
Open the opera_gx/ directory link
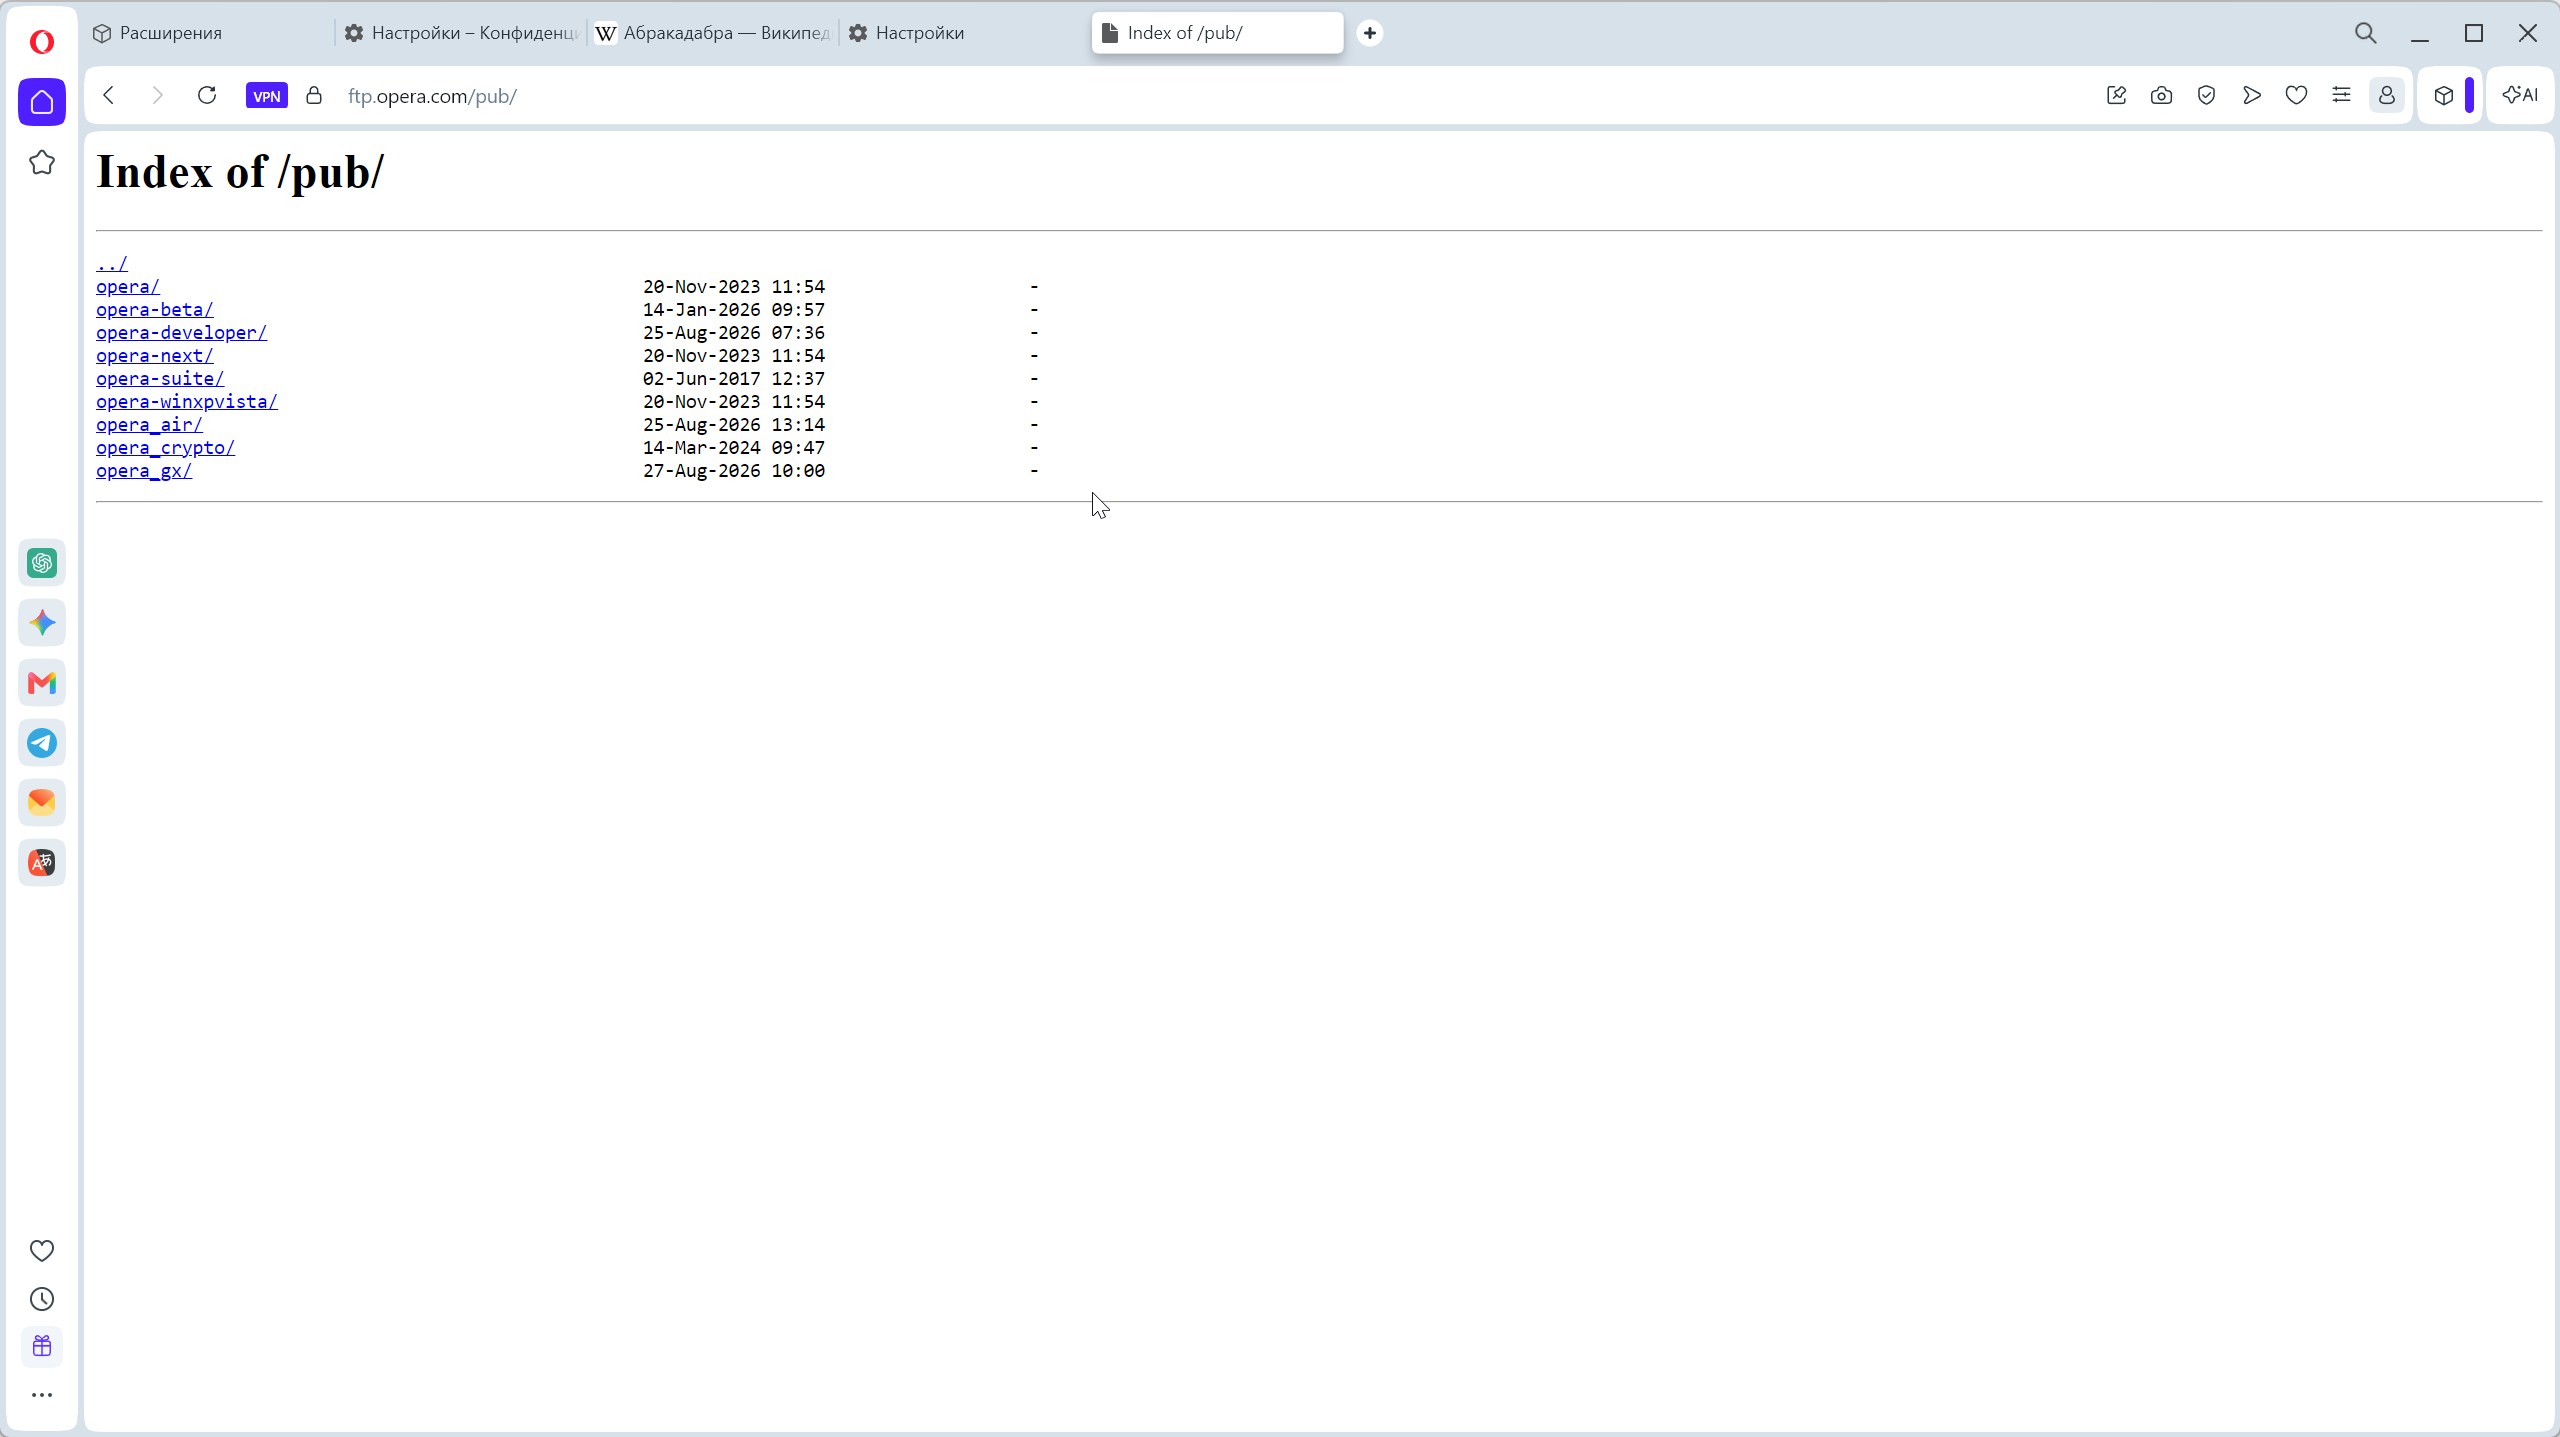[144, 471]
